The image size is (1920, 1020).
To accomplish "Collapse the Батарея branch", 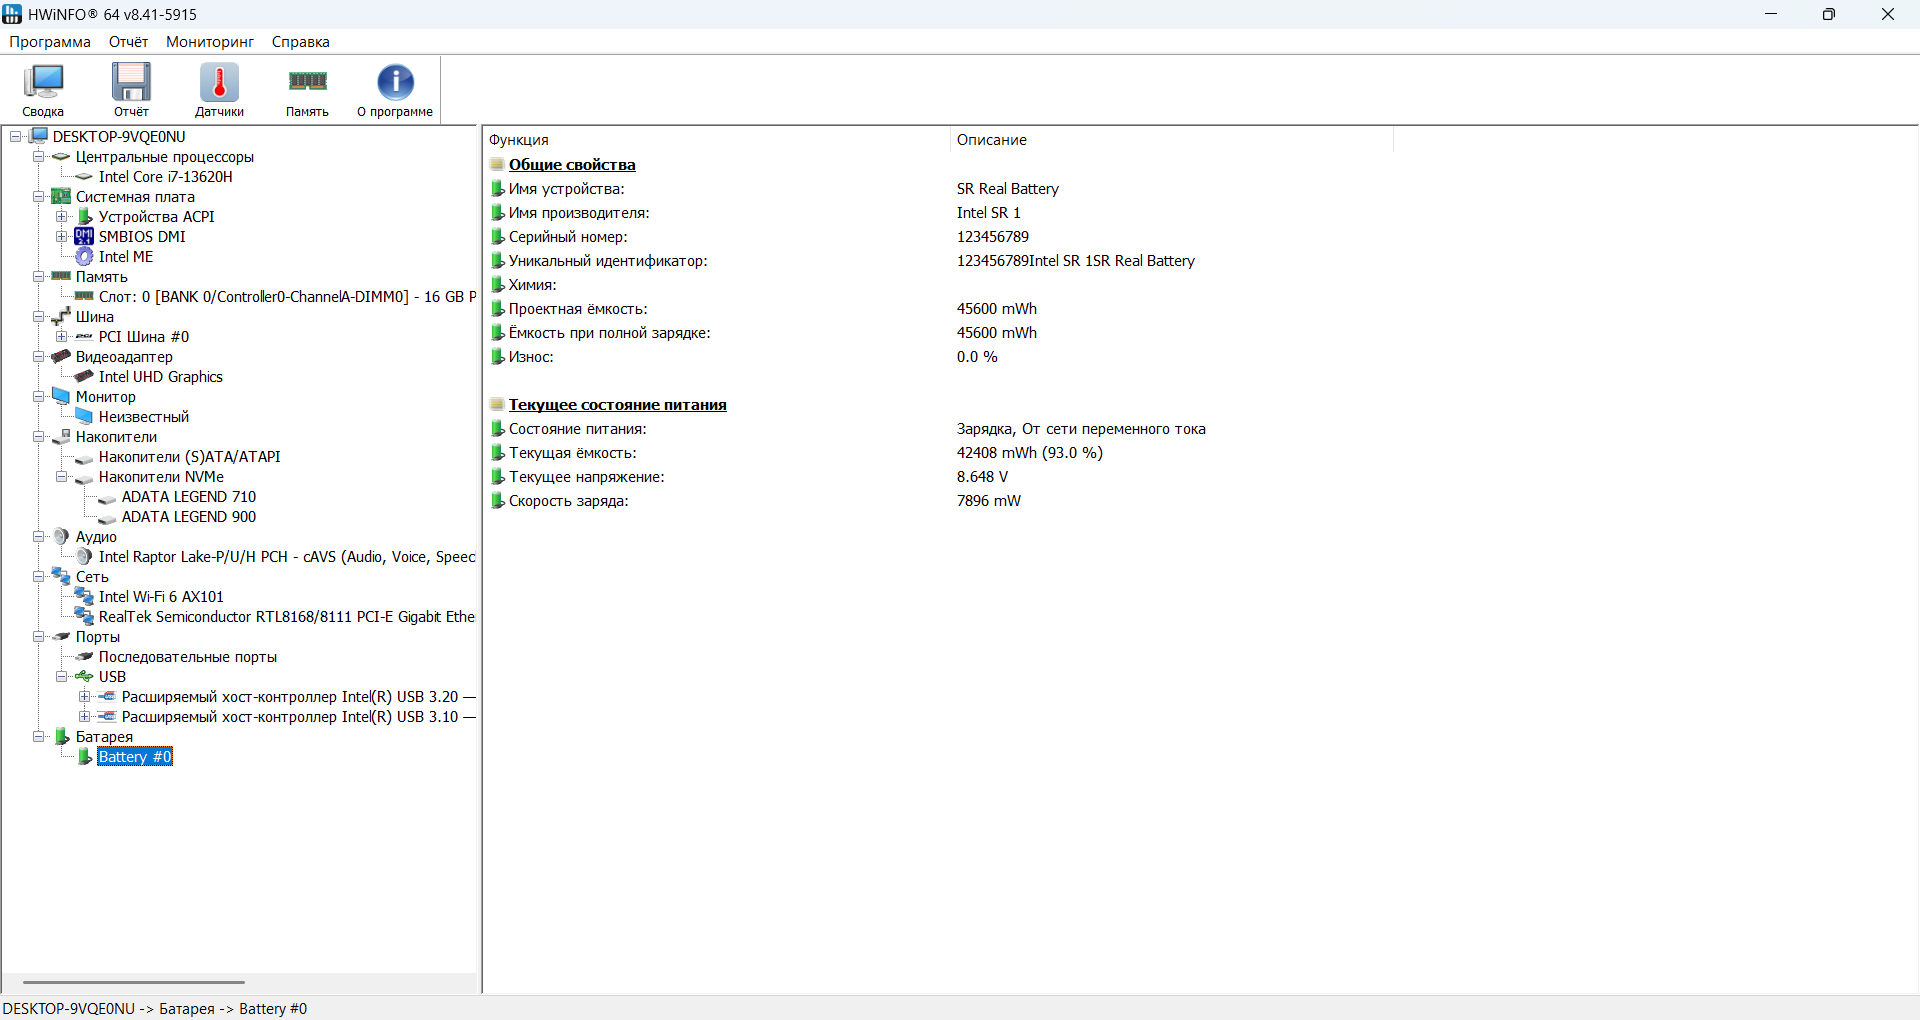I will 38,737.
